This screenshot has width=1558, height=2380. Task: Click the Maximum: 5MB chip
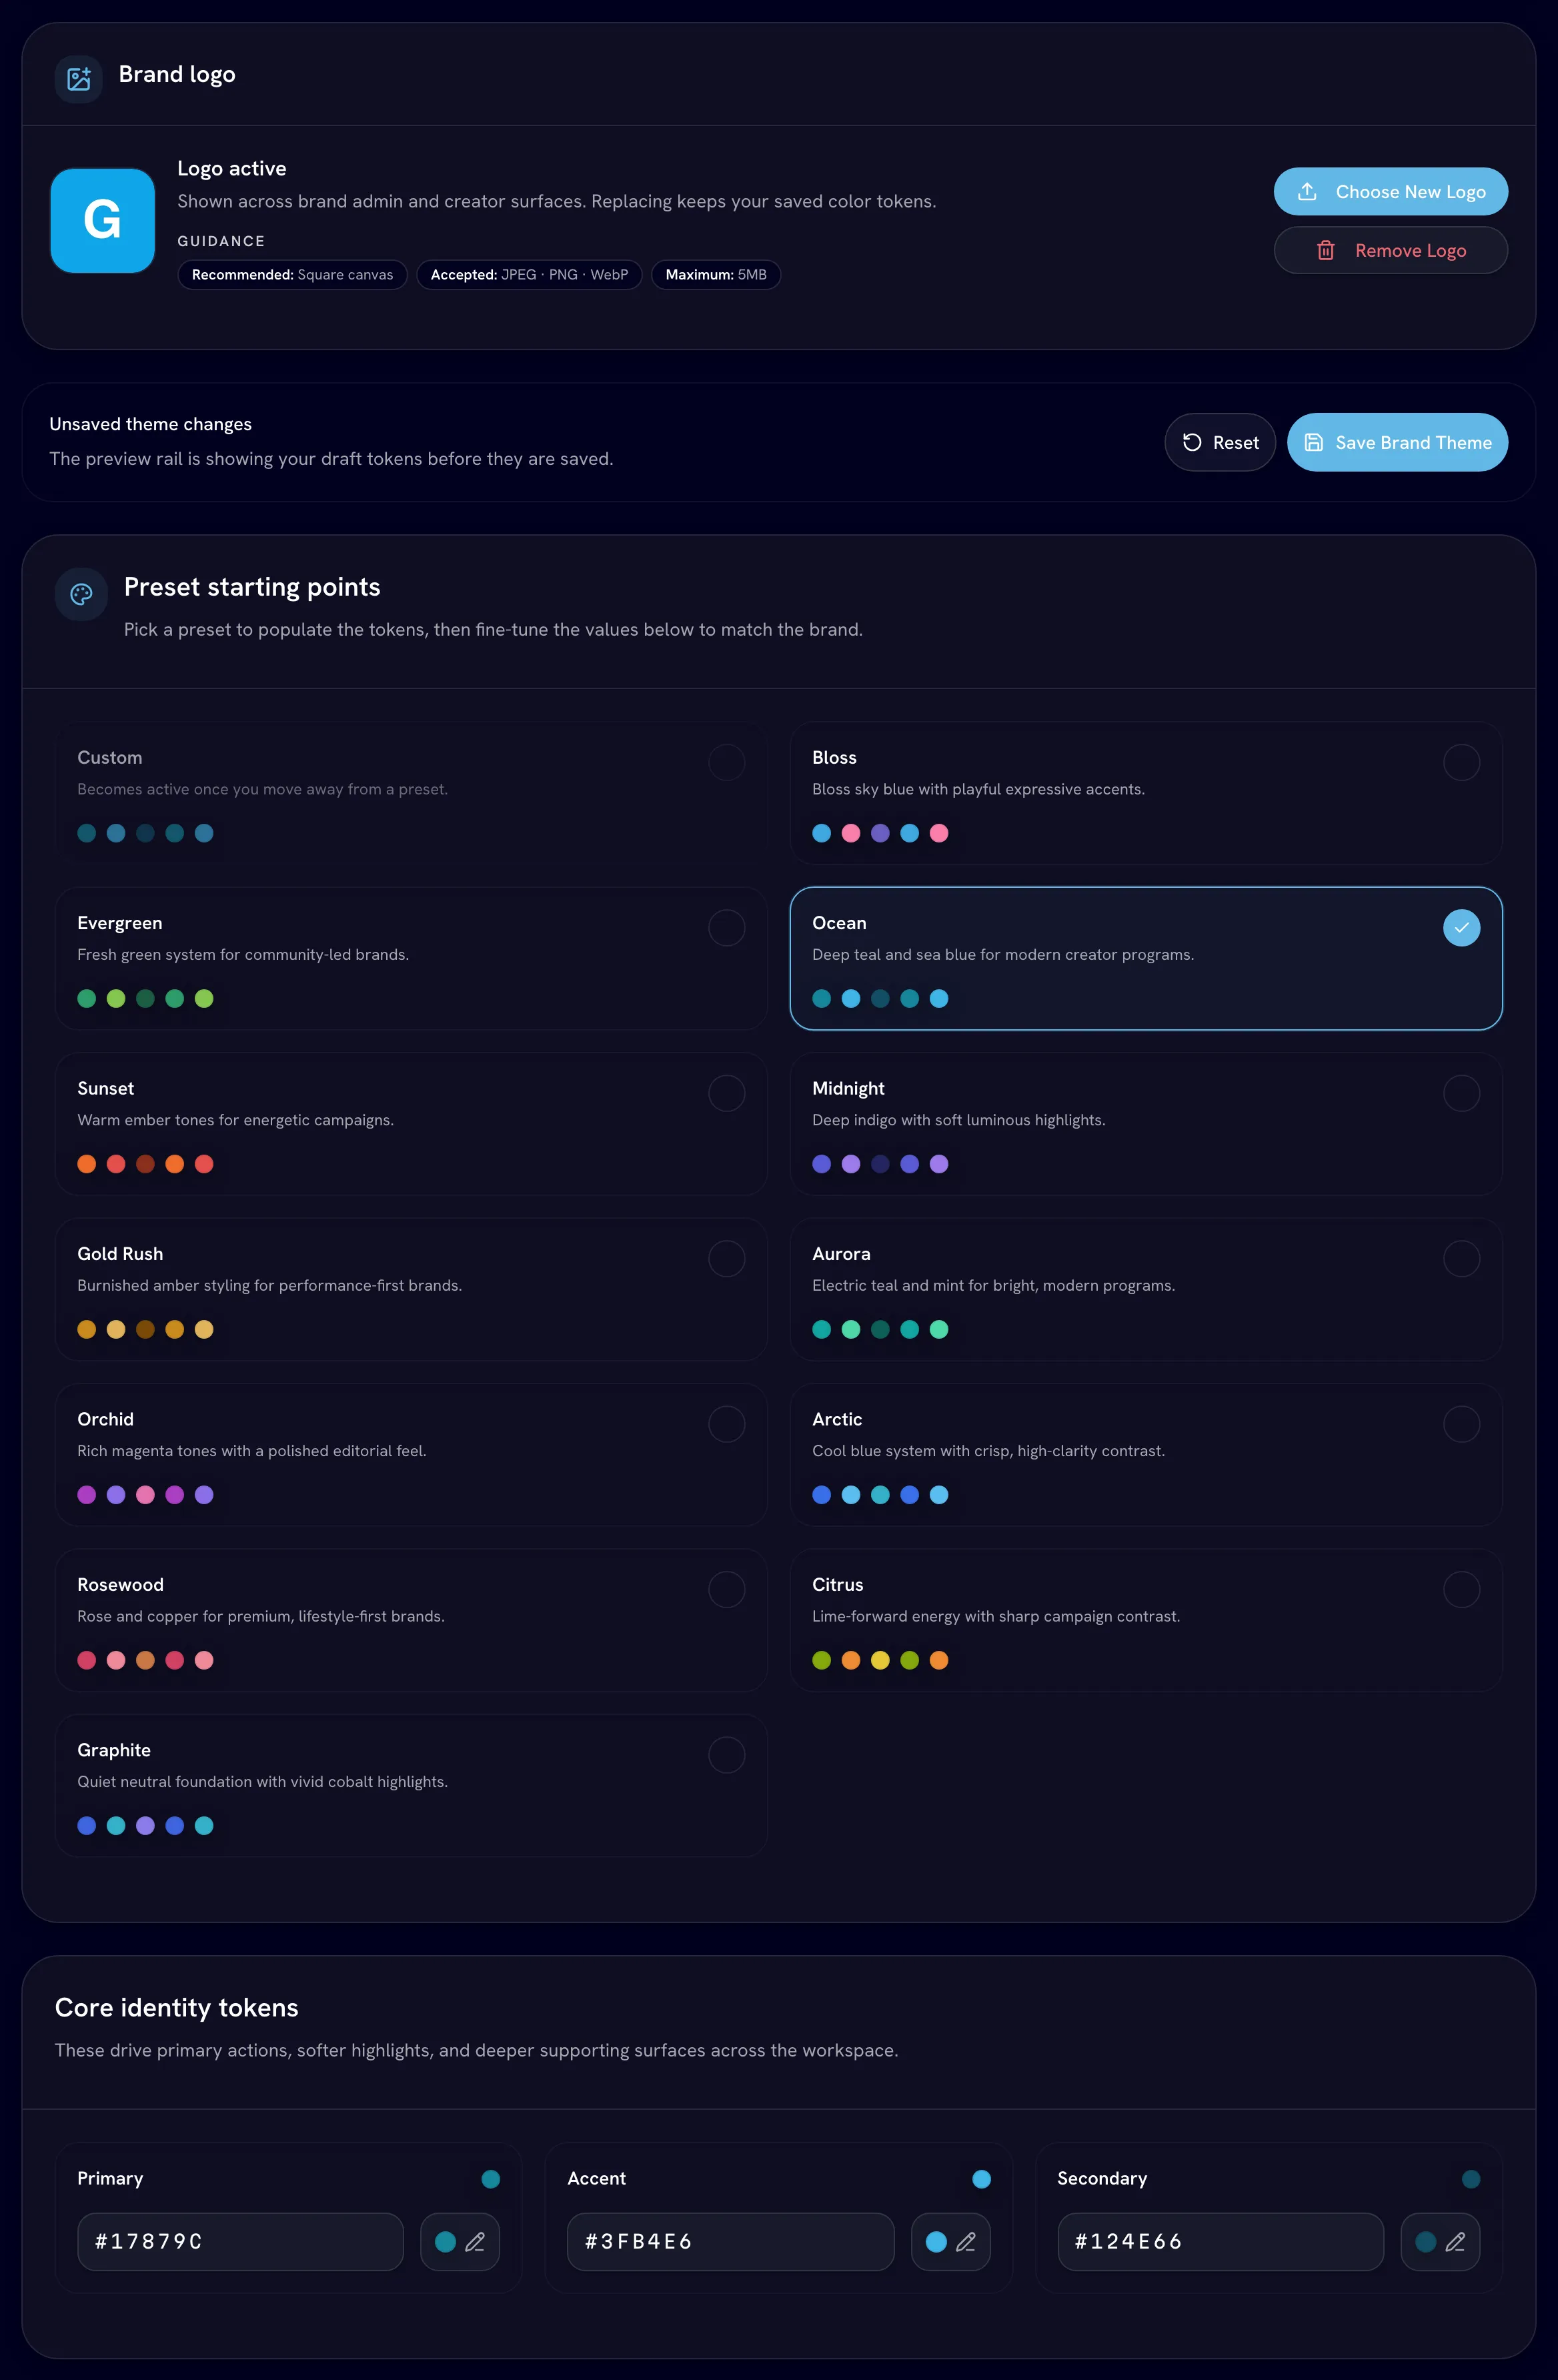pyautogui.click(x=716, y=275)
